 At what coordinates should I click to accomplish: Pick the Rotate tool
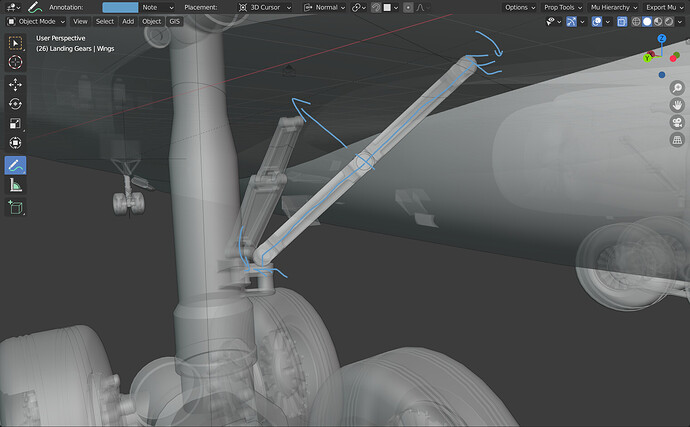tap(15, 104)
